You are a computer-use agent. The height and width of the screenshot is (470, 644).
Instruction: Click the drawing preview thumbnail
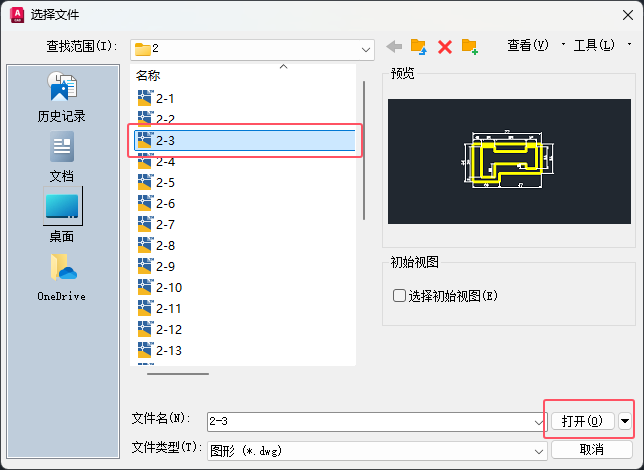[x=509, y=161]
